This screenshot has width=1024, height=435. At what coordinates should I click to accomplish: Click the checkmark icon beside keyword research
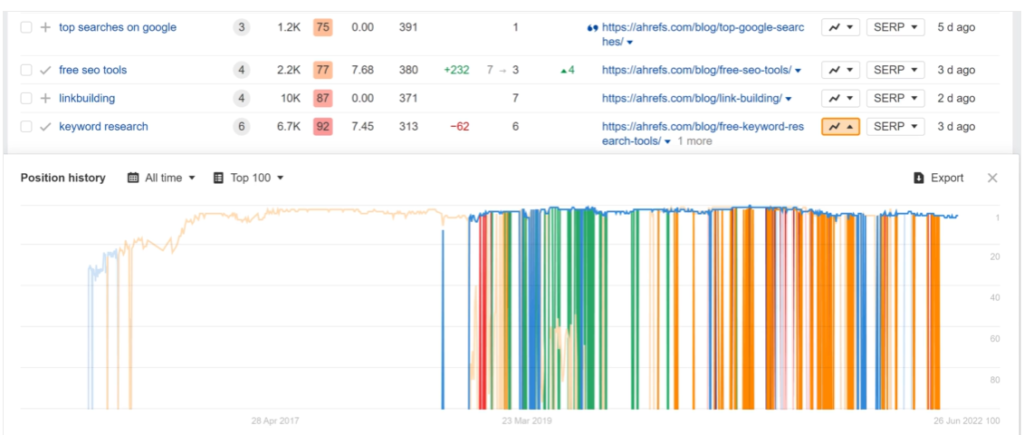click(x=45, y=127)
